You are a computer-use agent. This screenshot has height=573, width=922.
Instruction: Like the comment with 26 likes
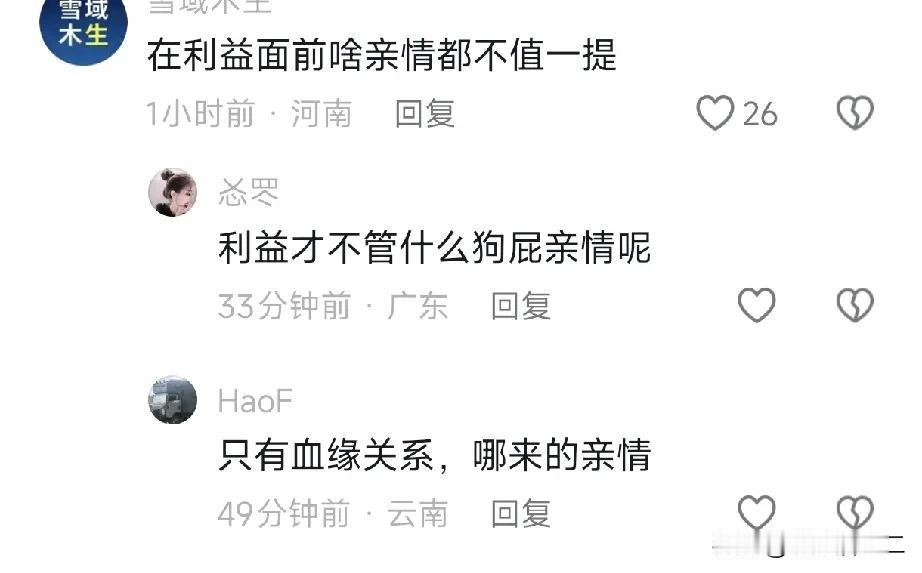(x=714, y=112)
